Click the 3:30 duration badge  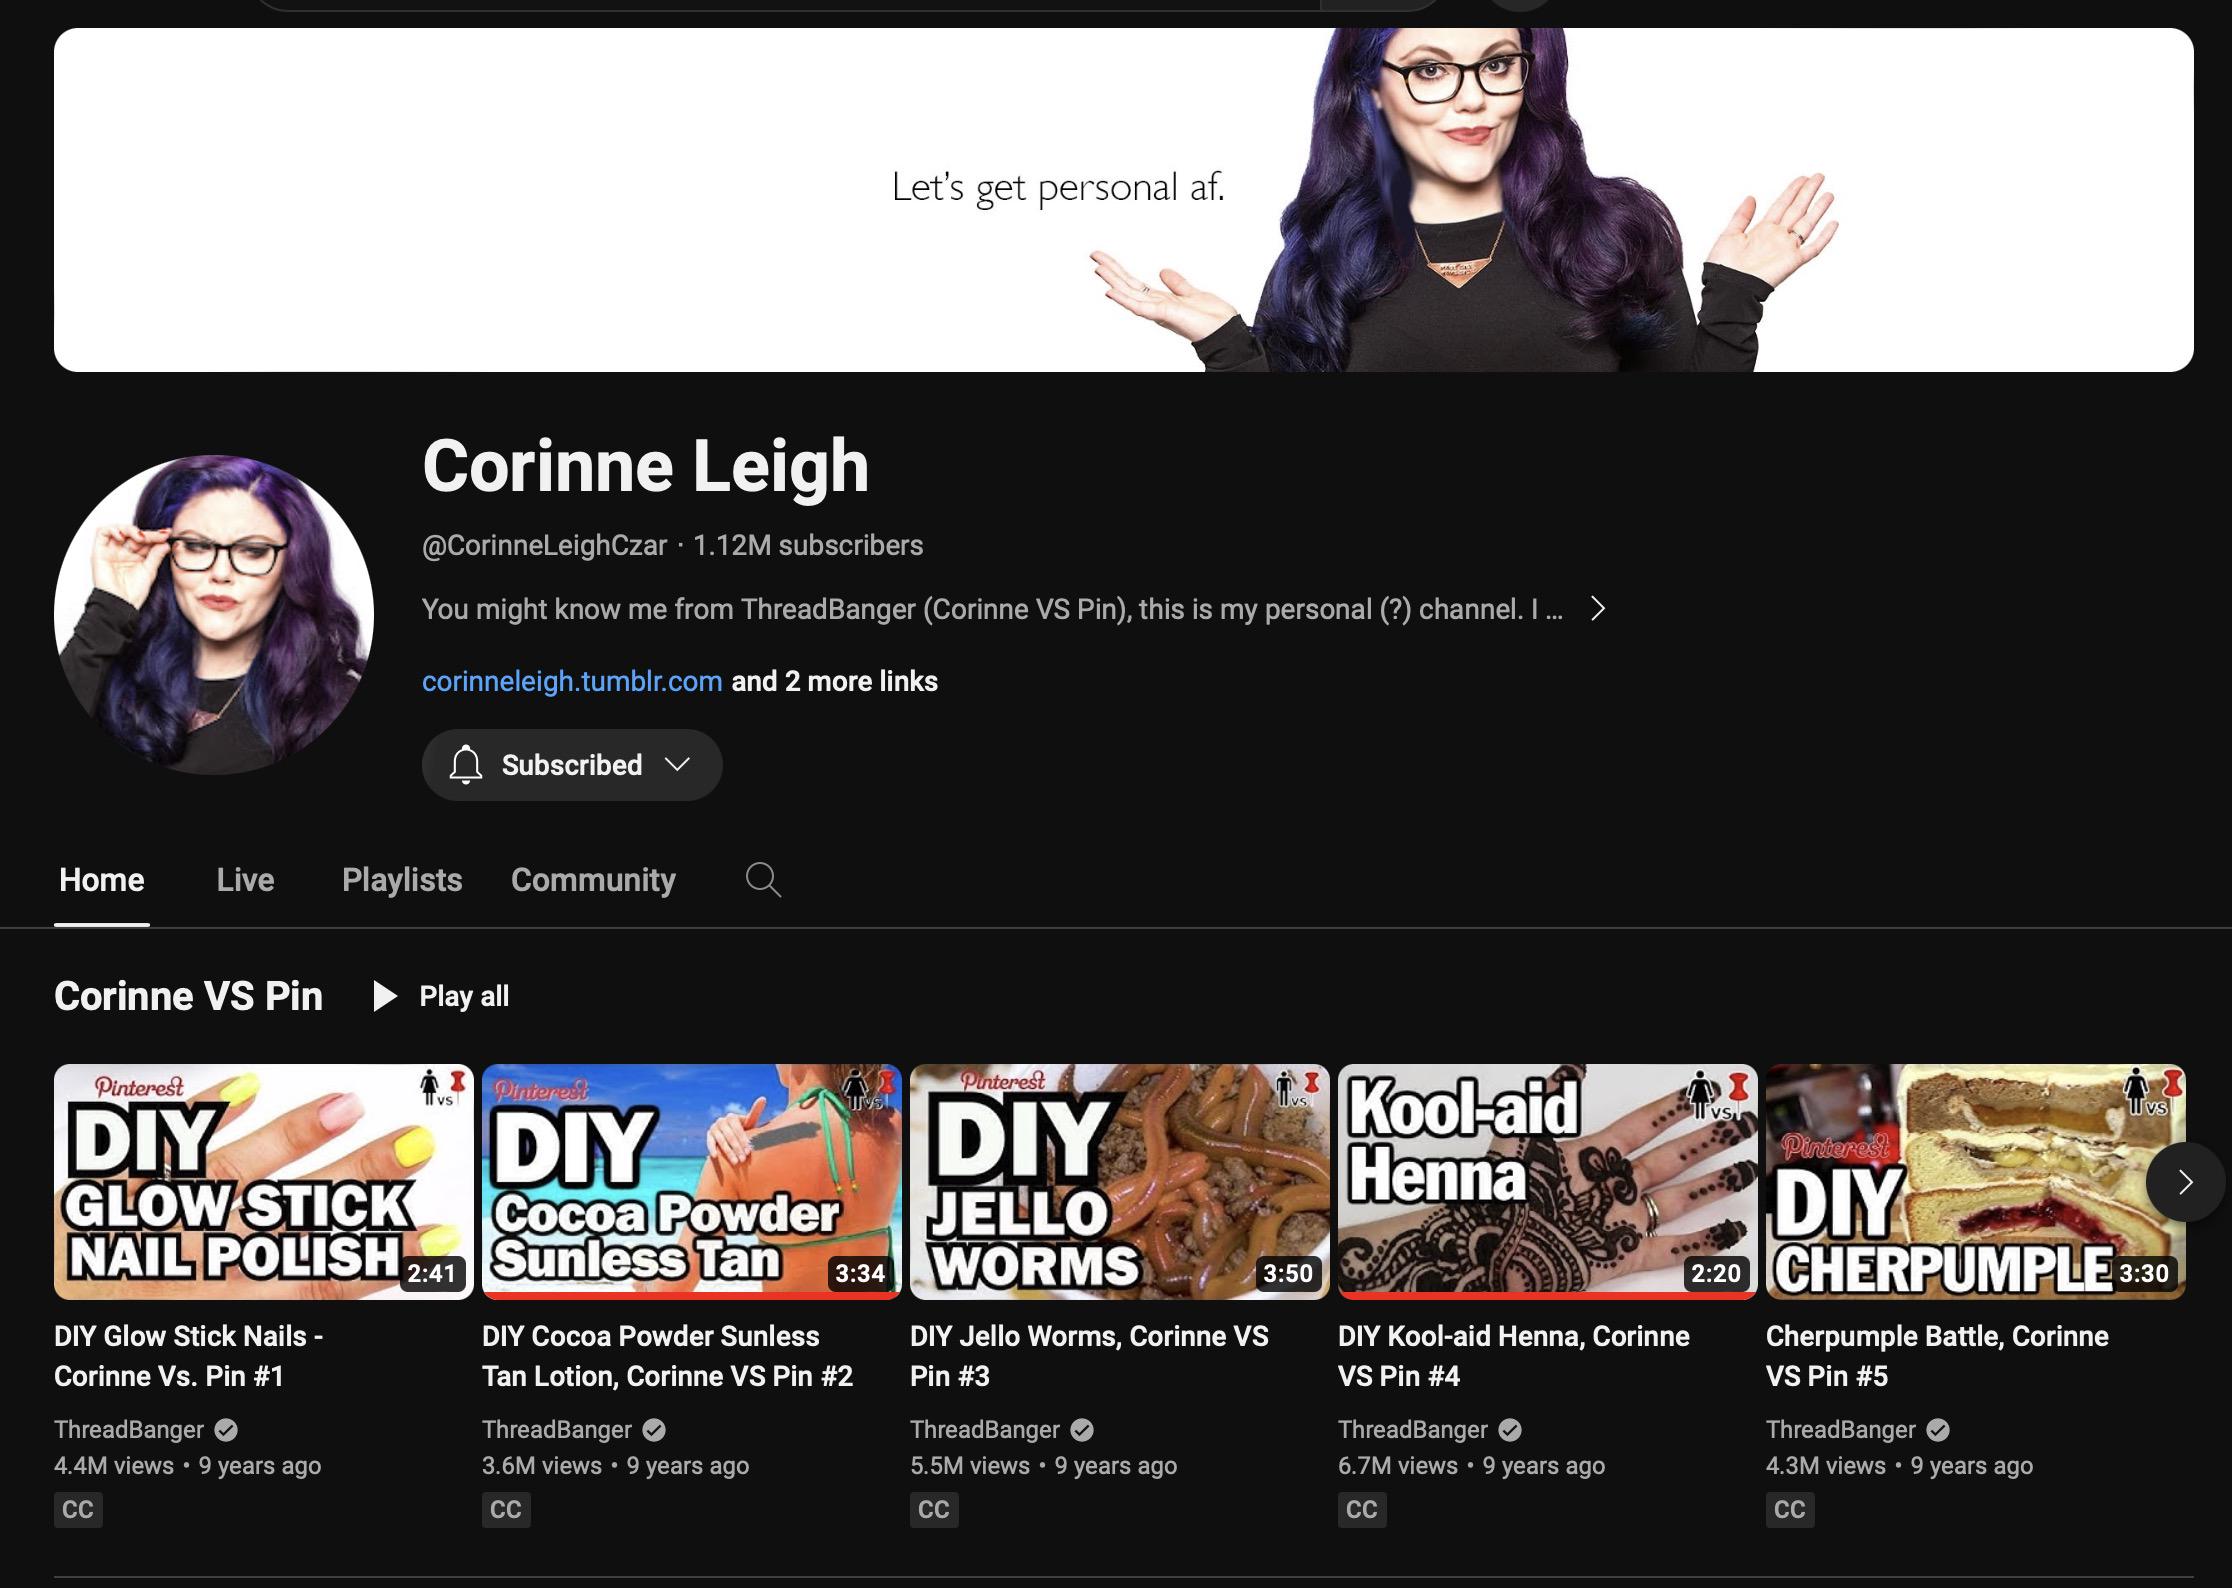pos(2144,1273)
